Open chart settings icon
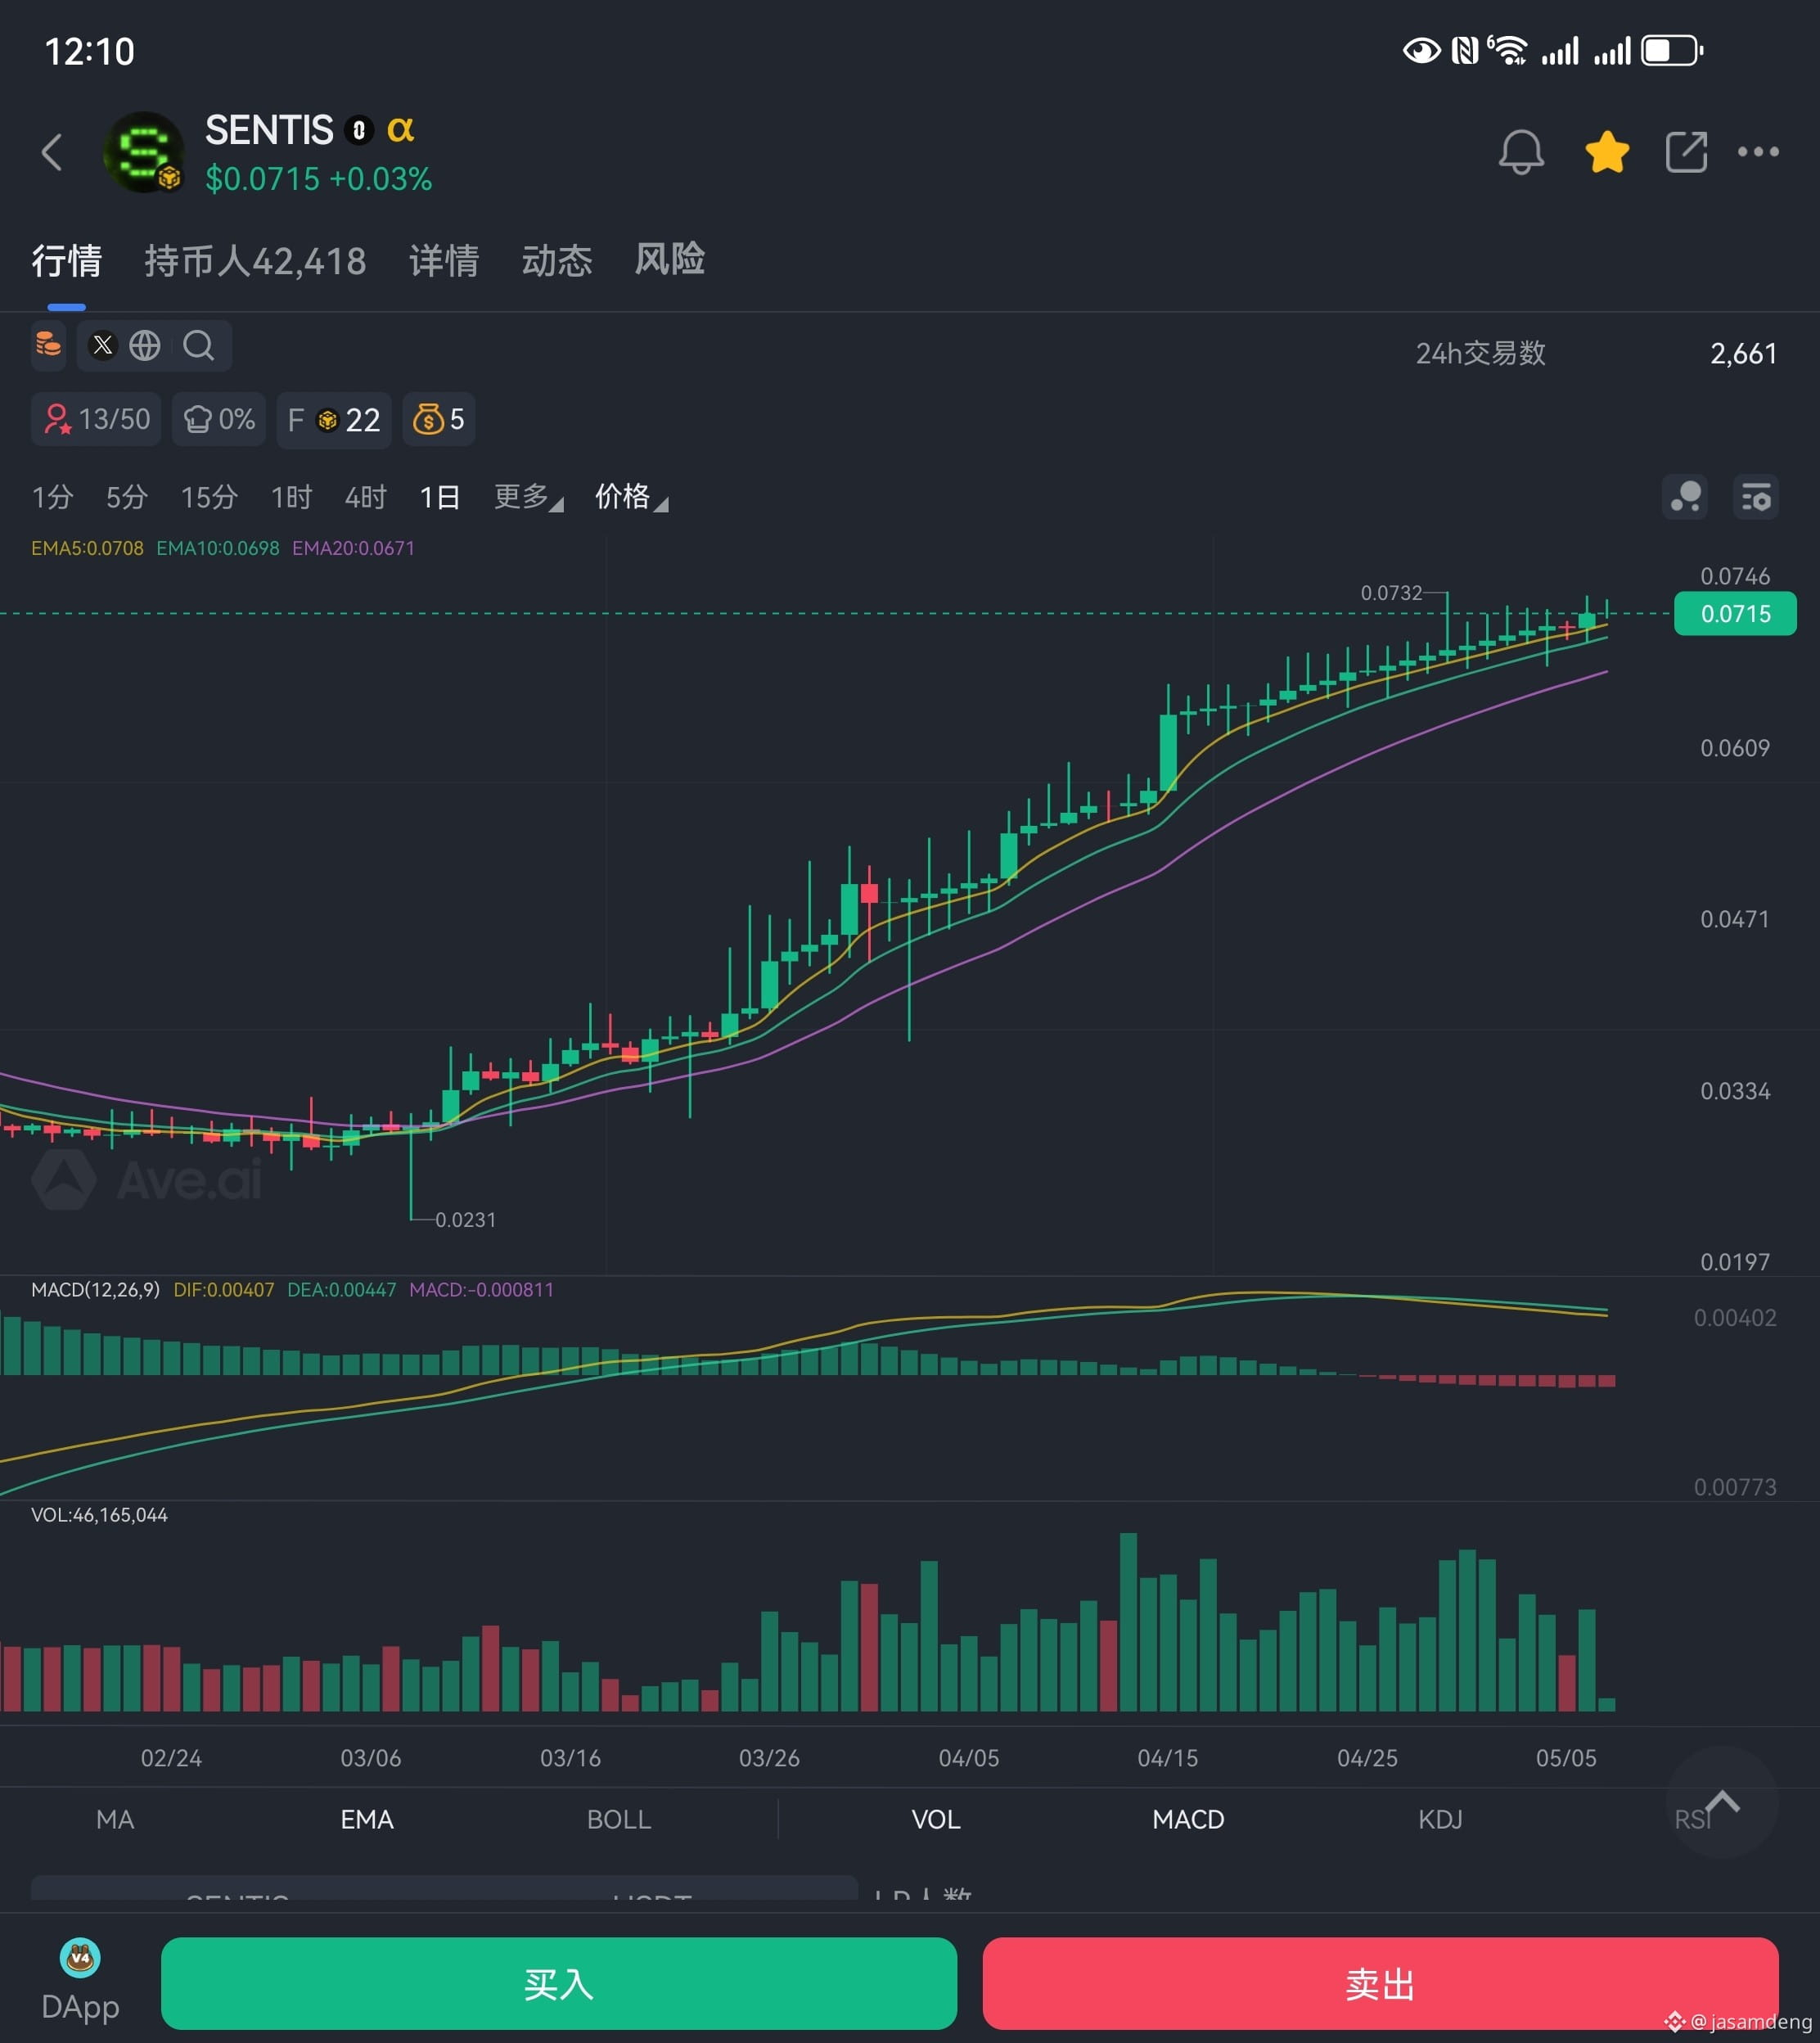 (1756, 496)
